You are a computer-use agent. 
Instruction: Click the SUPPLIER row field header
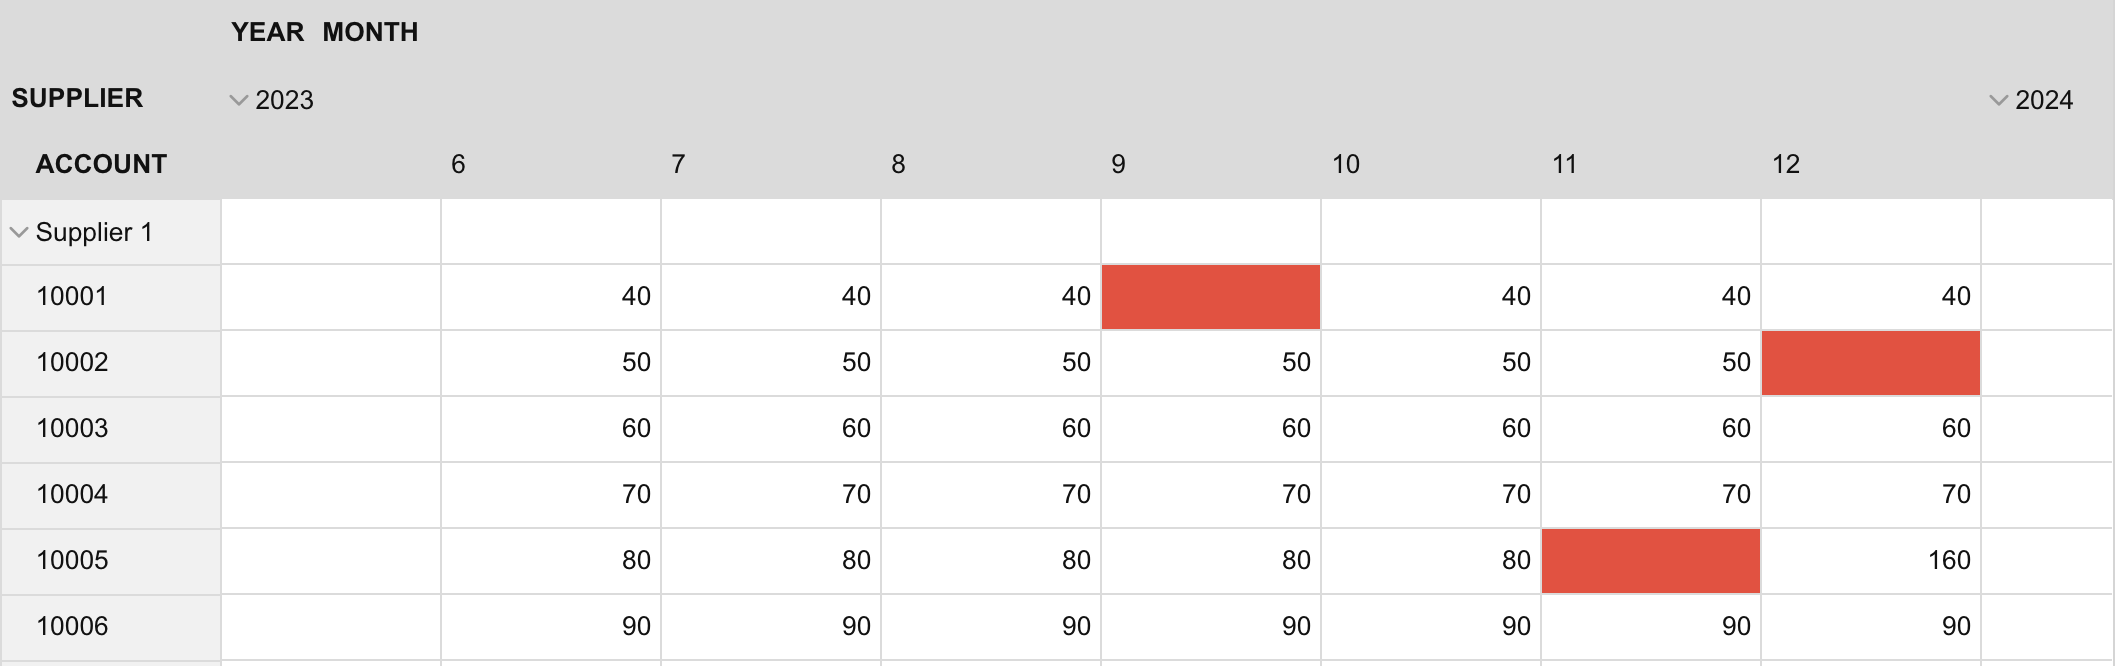77,98
